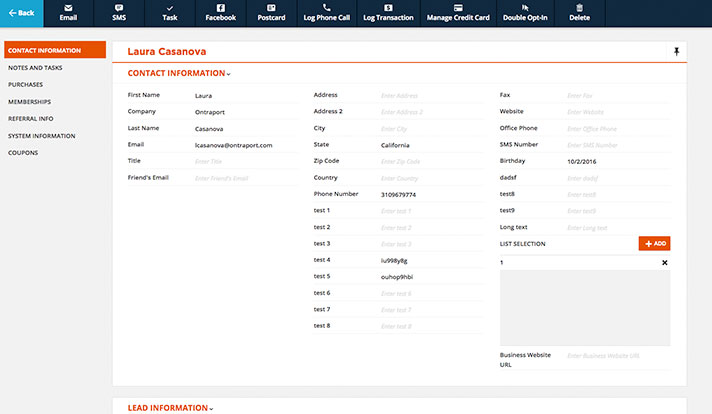Viewport: 712px width, 414px height.
Task: Click the Zip Code field
Action: click(x=432, y=162)
